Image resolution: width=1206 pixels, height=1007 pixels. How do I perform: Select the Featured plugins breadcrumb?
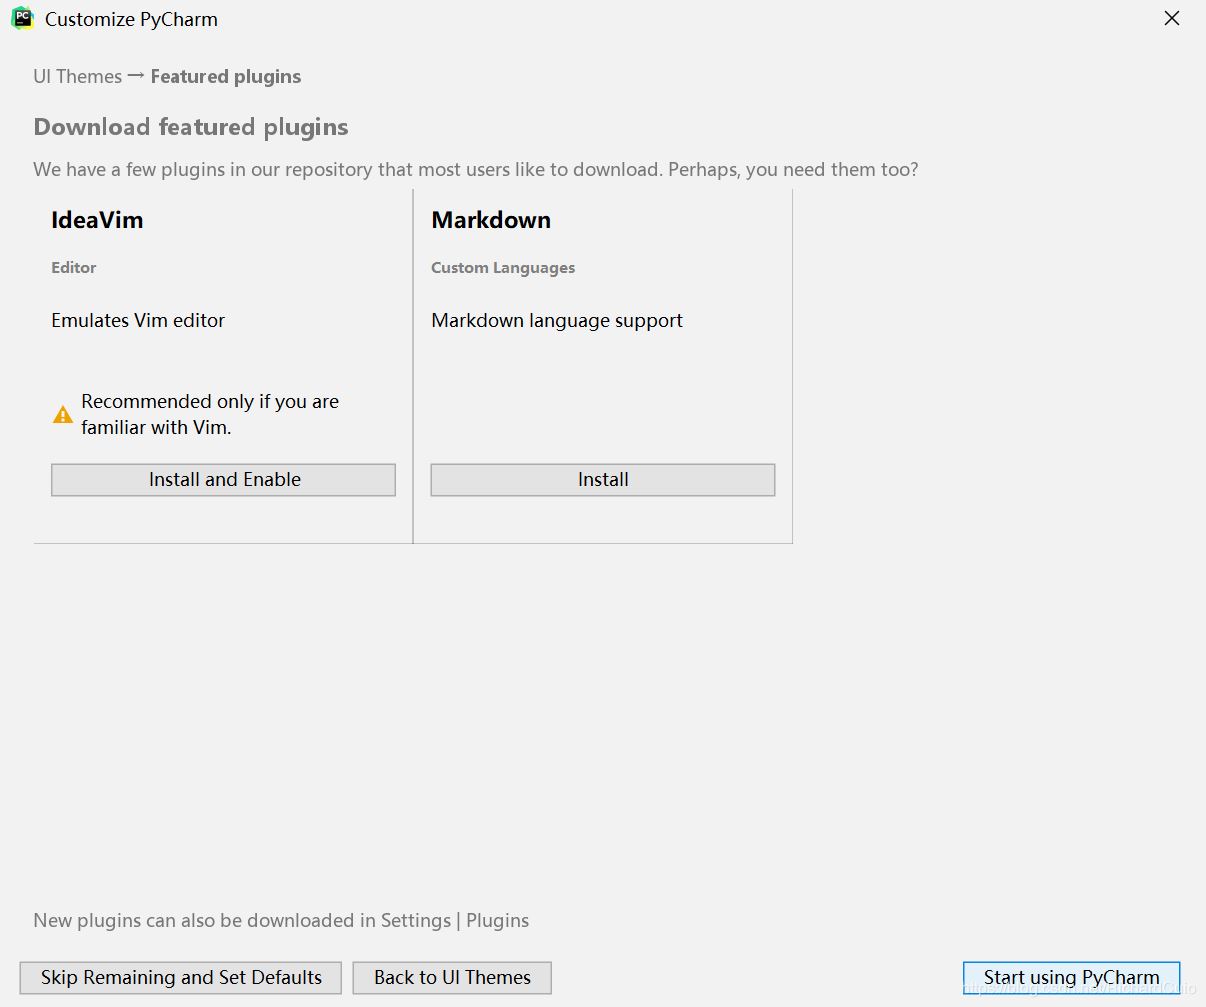225,77
